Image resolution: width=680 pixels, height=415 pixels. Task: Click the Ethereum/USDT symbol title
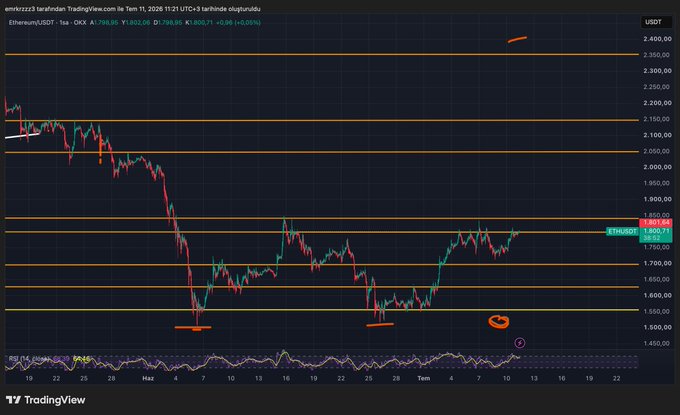click(x=32, y=23)
